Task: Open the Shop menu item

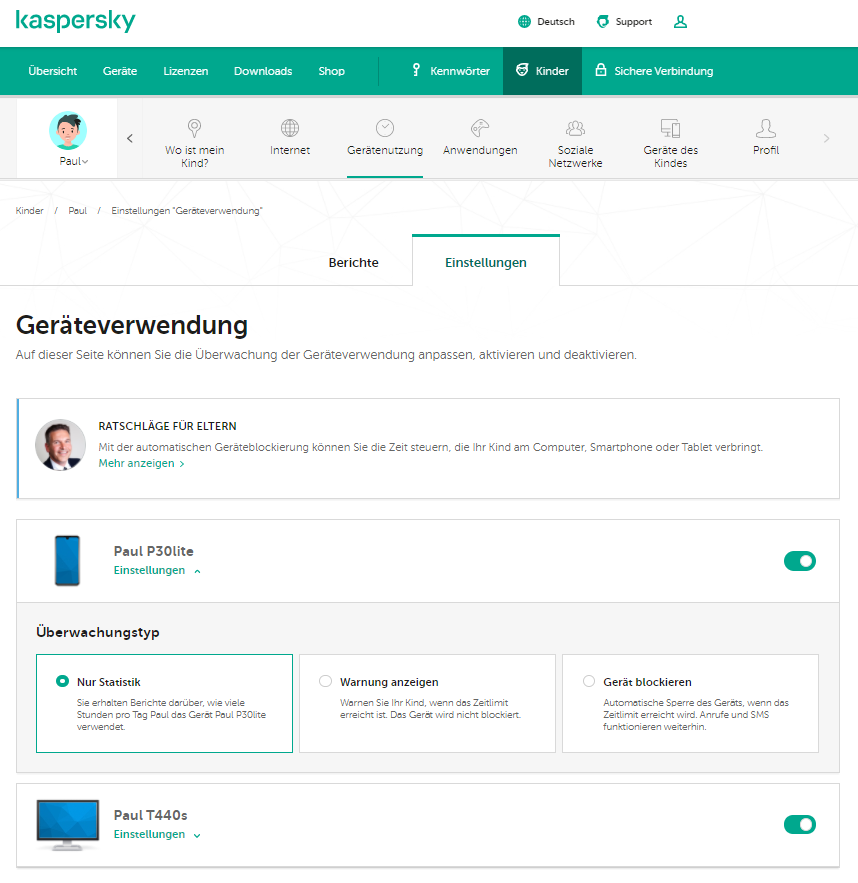Action: click(x=332, y=71)
